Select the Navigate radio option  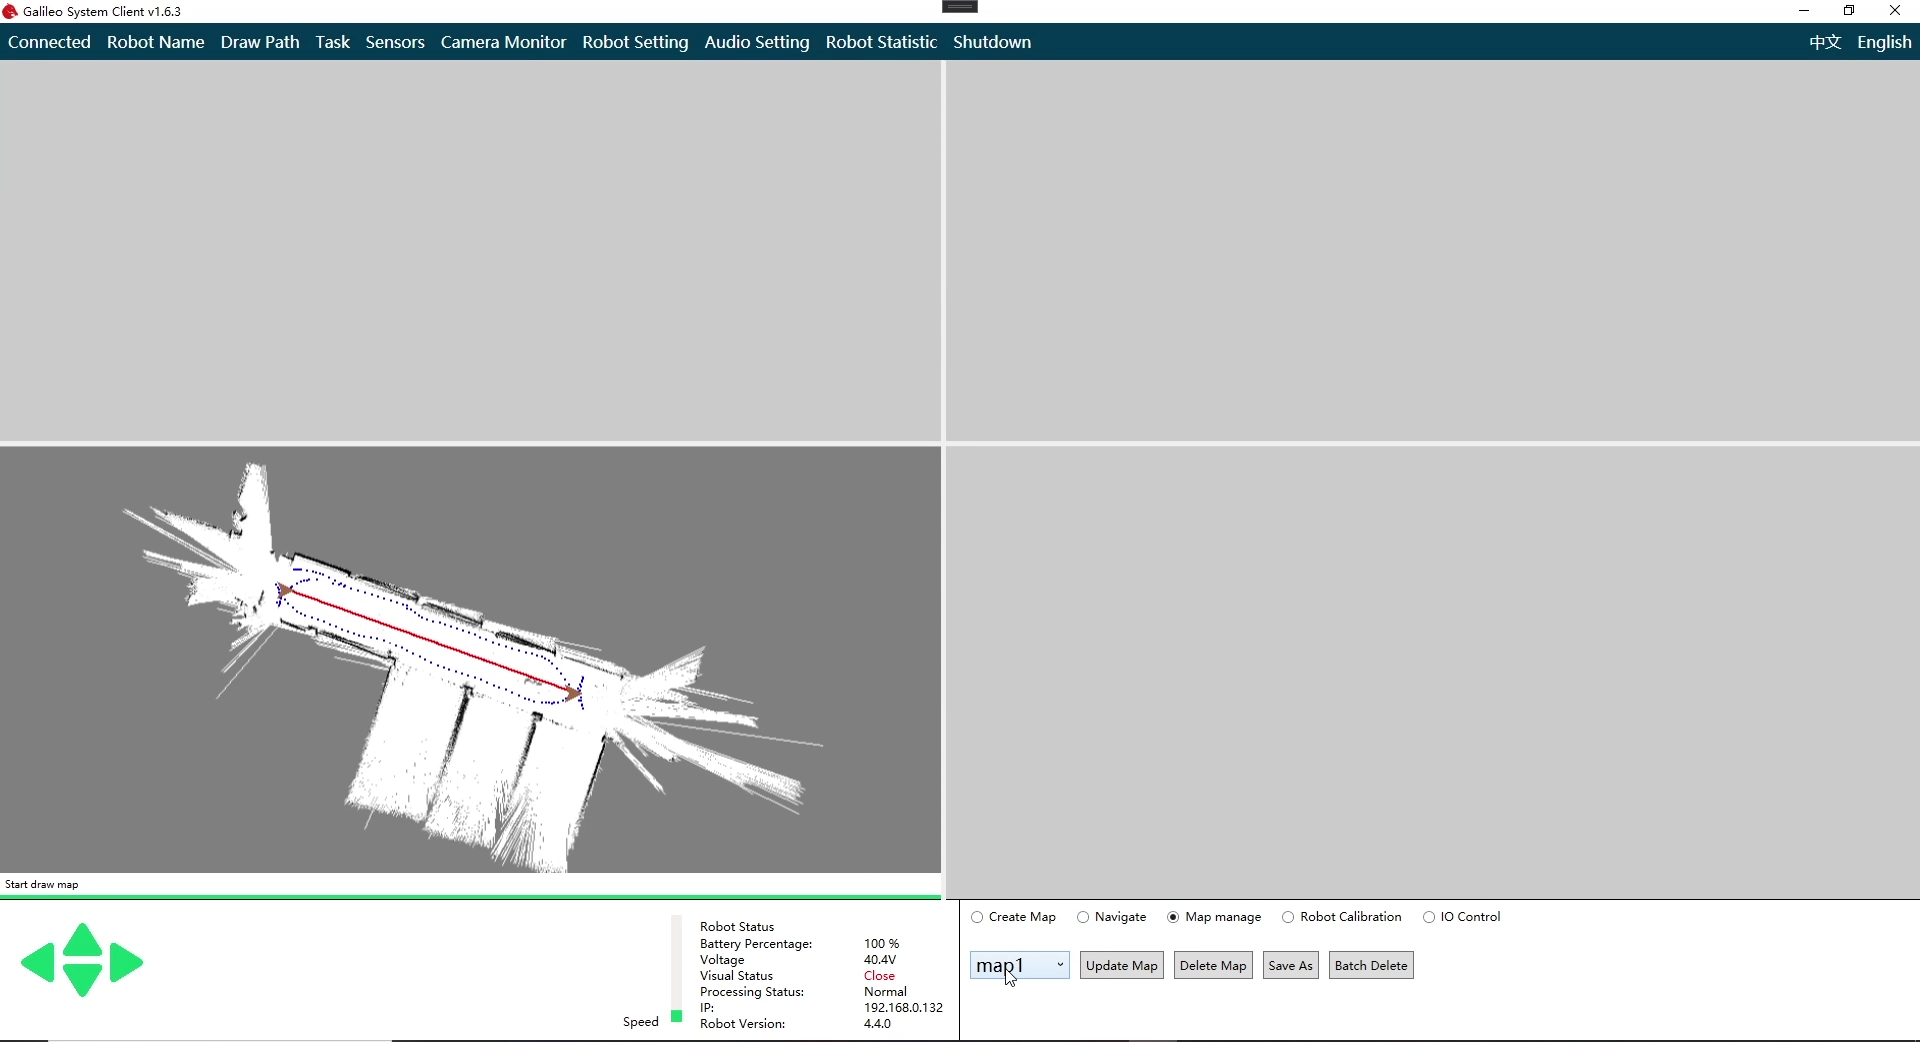coord(1083,917)
